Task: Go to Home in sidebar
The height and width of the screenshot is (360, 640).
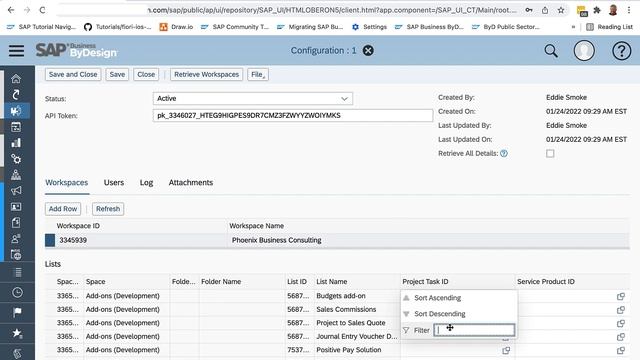Action: [x=16, y=78]
